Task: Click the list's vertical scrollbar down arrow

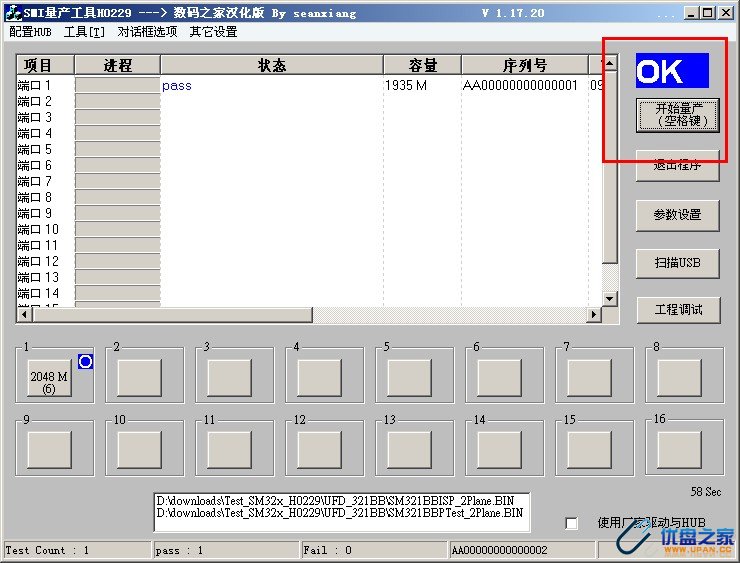Action: point(609,299)
